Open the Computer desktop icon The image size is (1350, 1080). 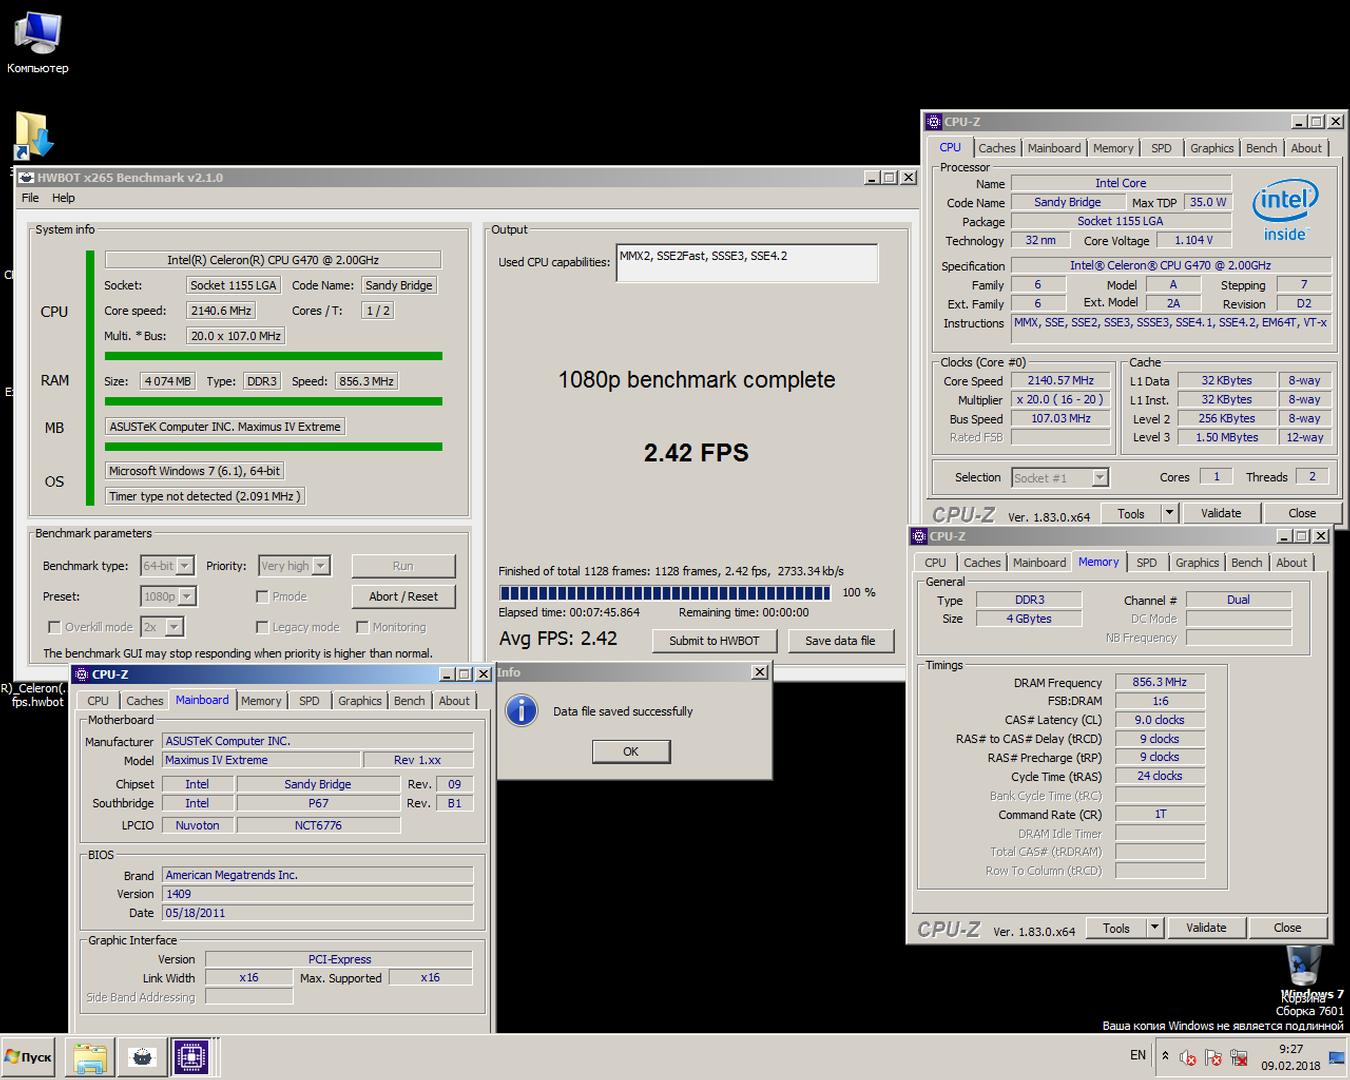(x=38, y=42)
